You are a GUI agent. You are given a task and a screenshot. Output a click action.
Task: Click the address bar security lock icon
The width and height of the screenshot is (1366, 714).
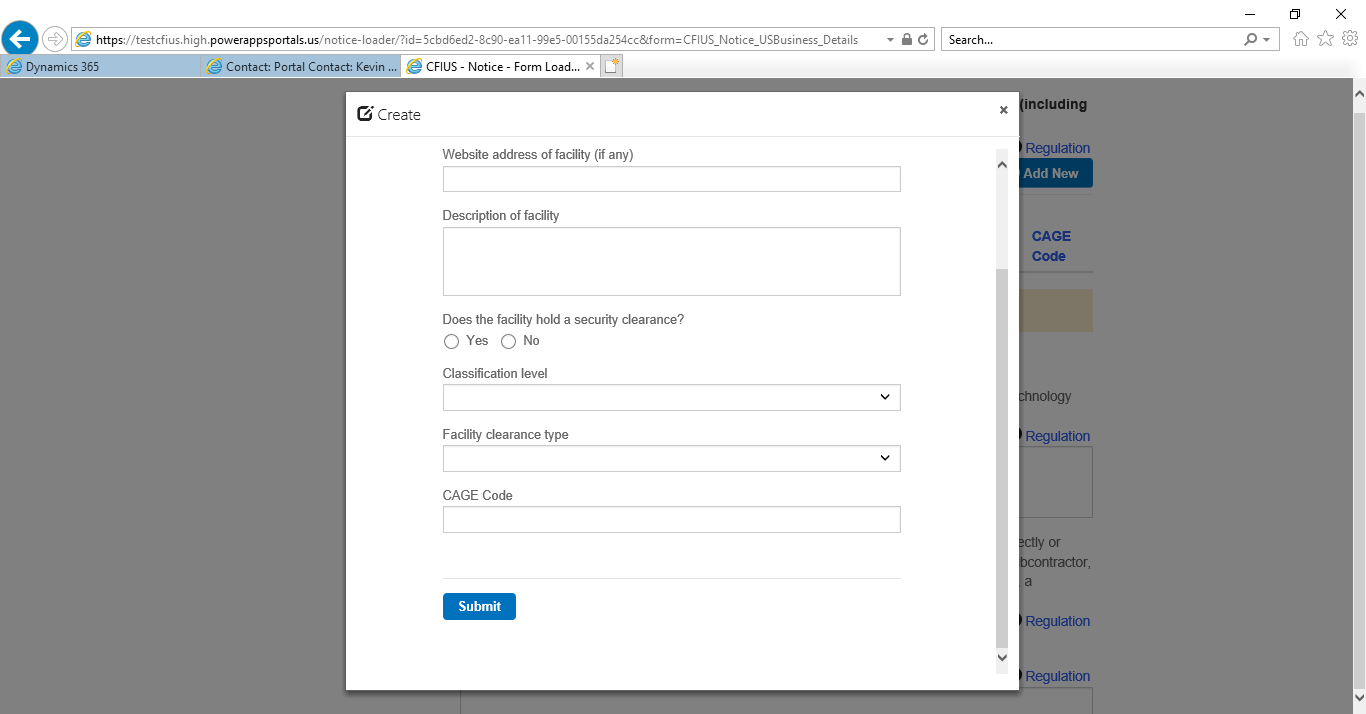907,40
